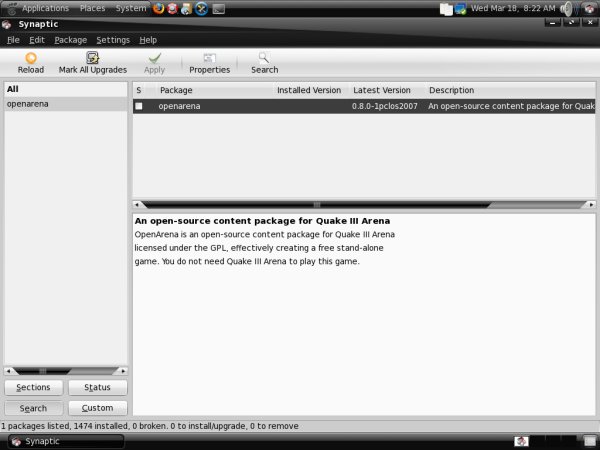Image resolution: width=600 pixels, height=450 pixels.
Task: Click the package list horizontal scrollbar thumb
Action: pyautogui.click(x=316, y=205)
